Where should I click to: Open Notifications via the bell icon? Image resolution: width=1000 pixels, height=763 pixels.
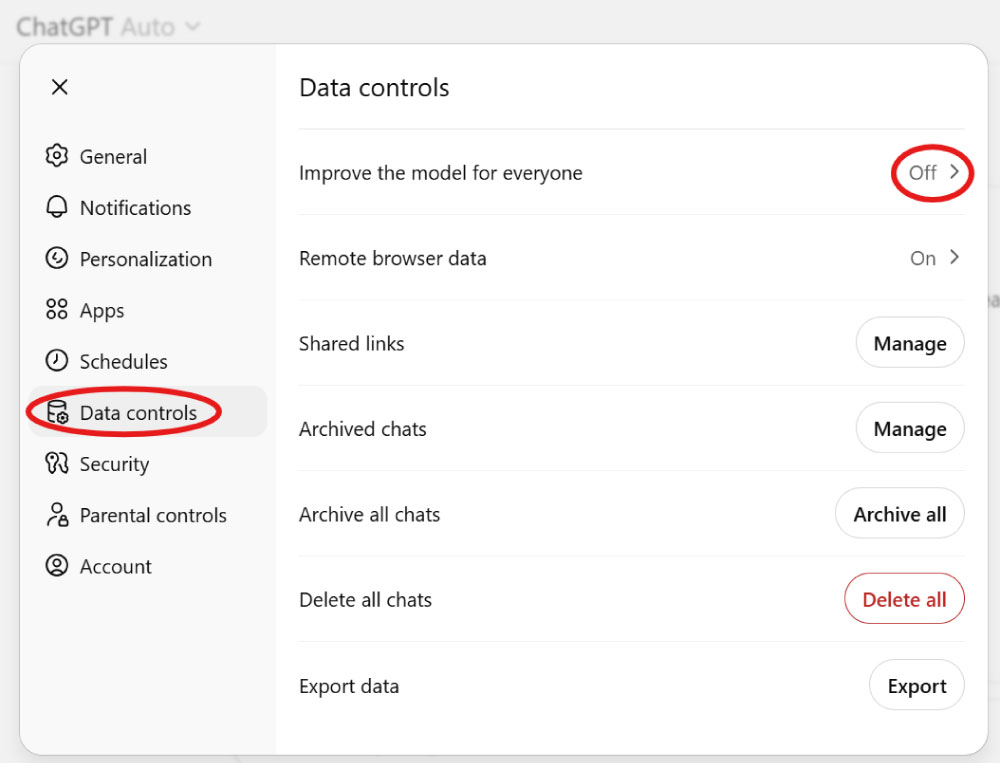58,207
